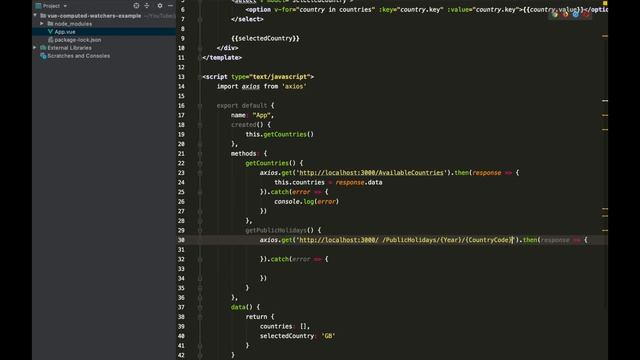Click the collapse all icon in Project panel
Image resolution: width=640 pixels, height=360 pixels.
[147, 6]
